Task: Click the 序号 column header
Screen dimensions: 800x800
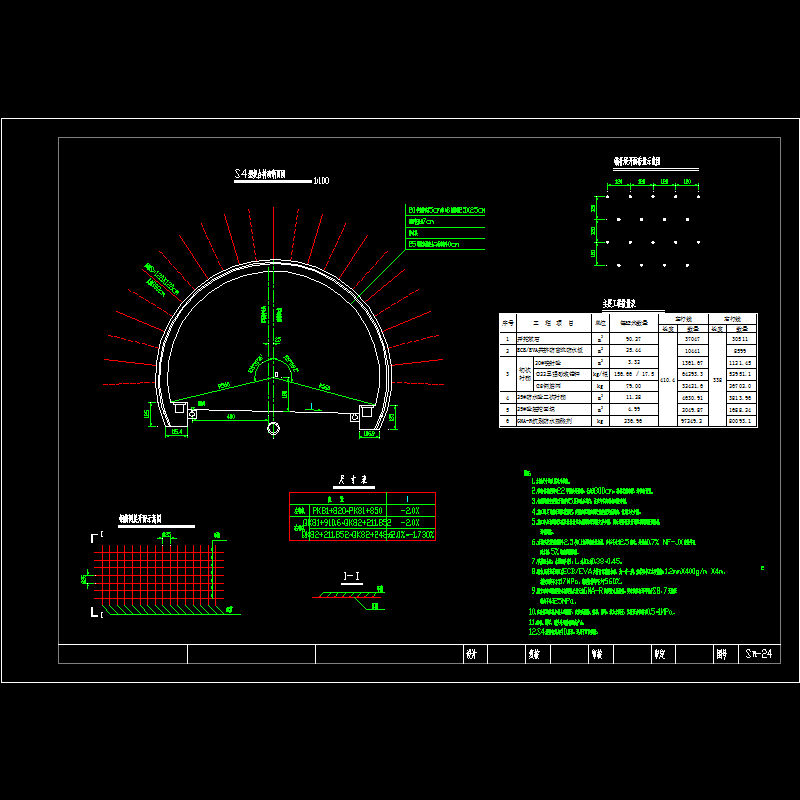Action: (508, 323)
